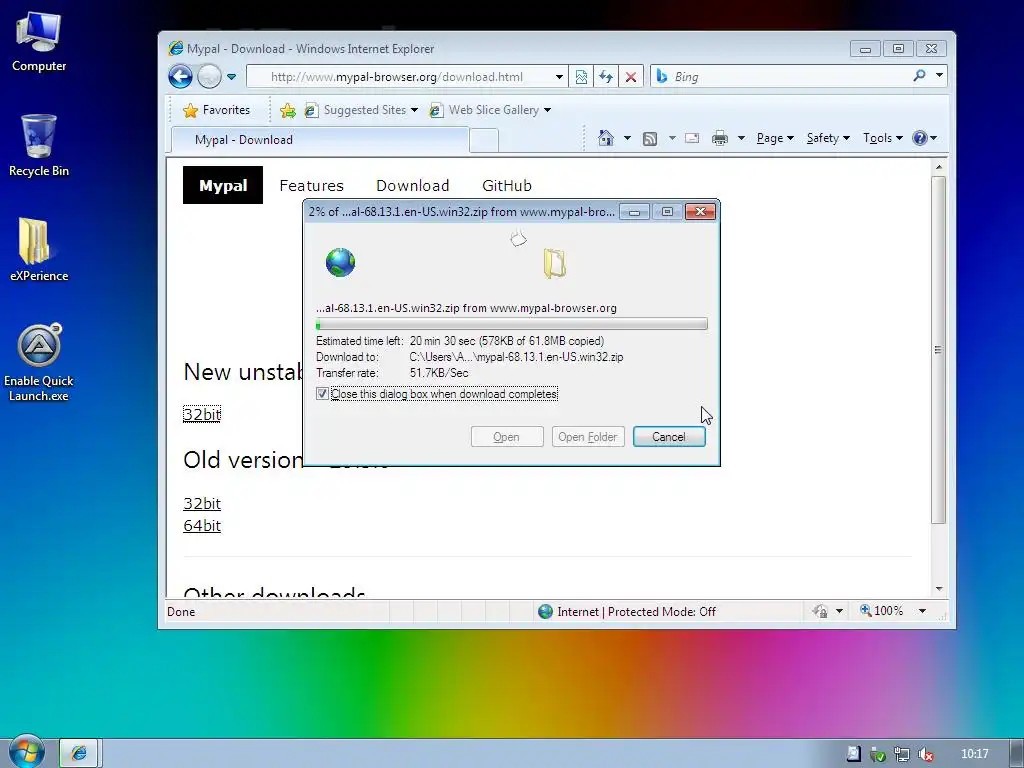The width and height of the screenshot is (1024, 768).
Task: Open the Tools menu
Action: [883, 138]
